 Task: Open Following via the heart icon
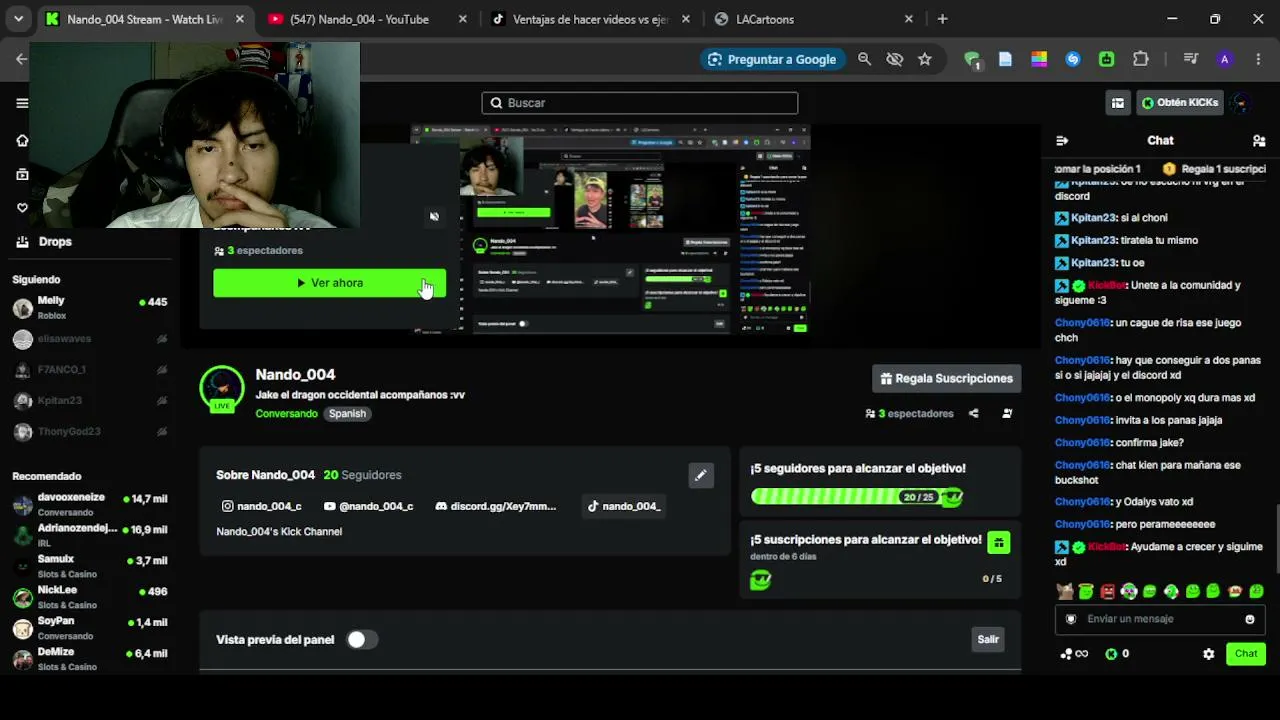(x=22, y=208)
